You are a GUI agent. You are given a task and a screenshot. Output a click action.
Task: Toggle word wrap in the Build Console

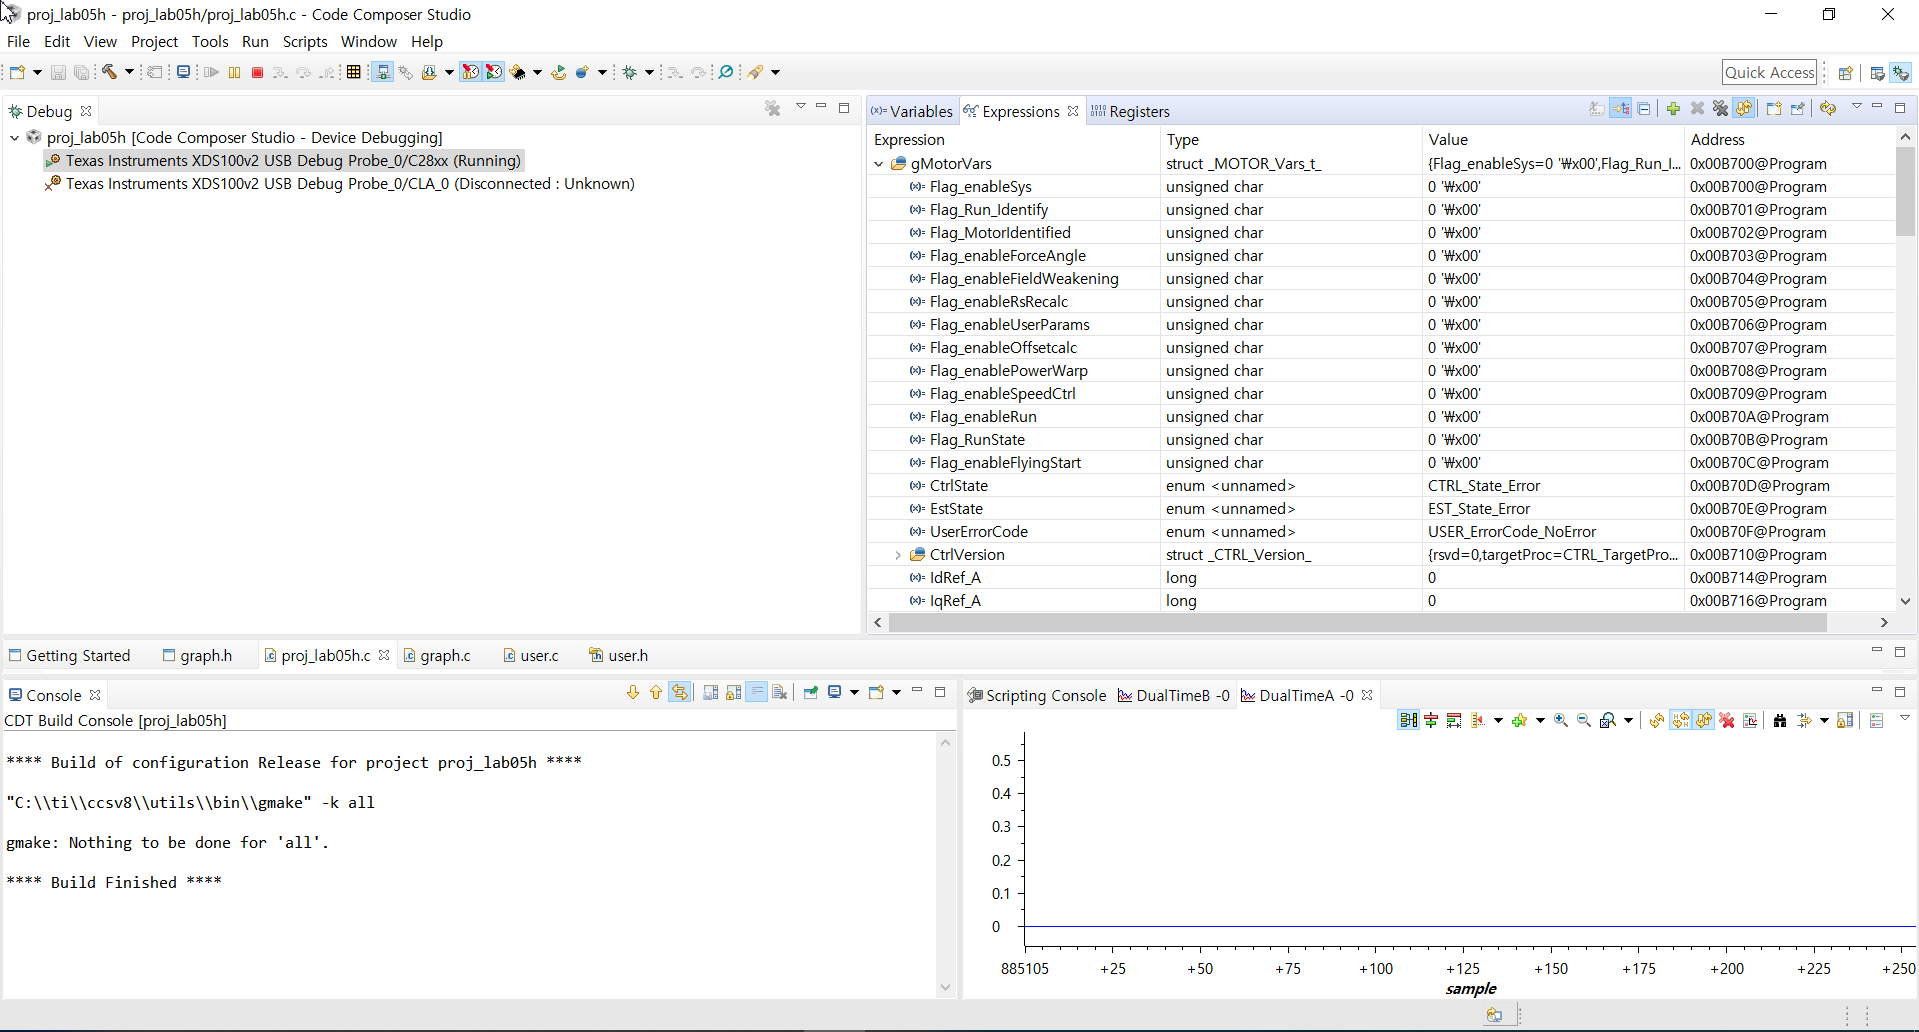point(757,692)
